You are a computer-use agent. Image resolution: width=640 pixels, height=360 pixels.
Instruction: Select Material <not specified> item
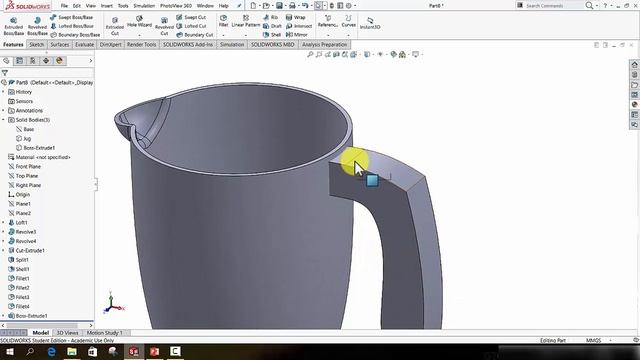(x=39, y=157)
